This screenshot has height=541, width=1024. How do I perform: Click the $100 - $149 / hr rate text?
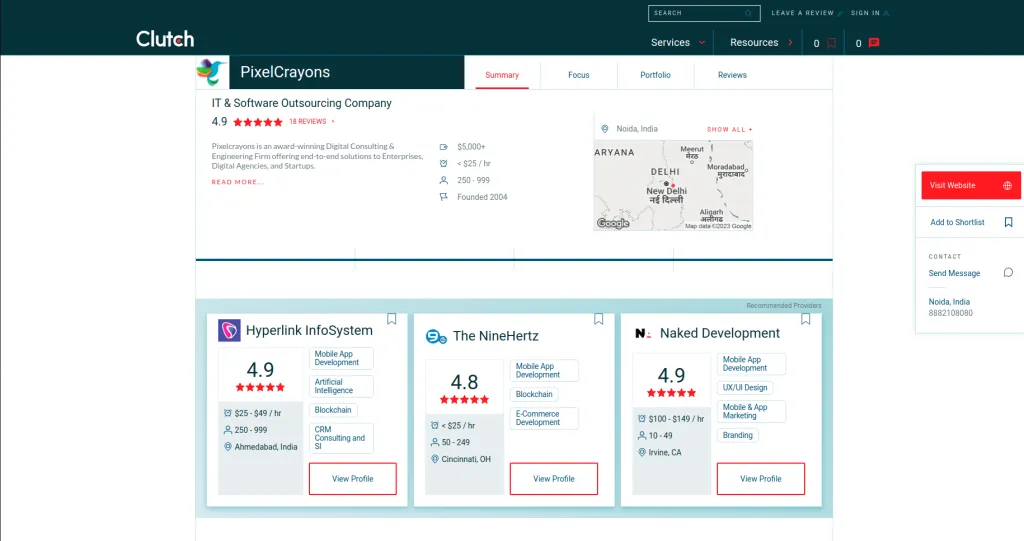pyautogui.click(x=676, y=419)
